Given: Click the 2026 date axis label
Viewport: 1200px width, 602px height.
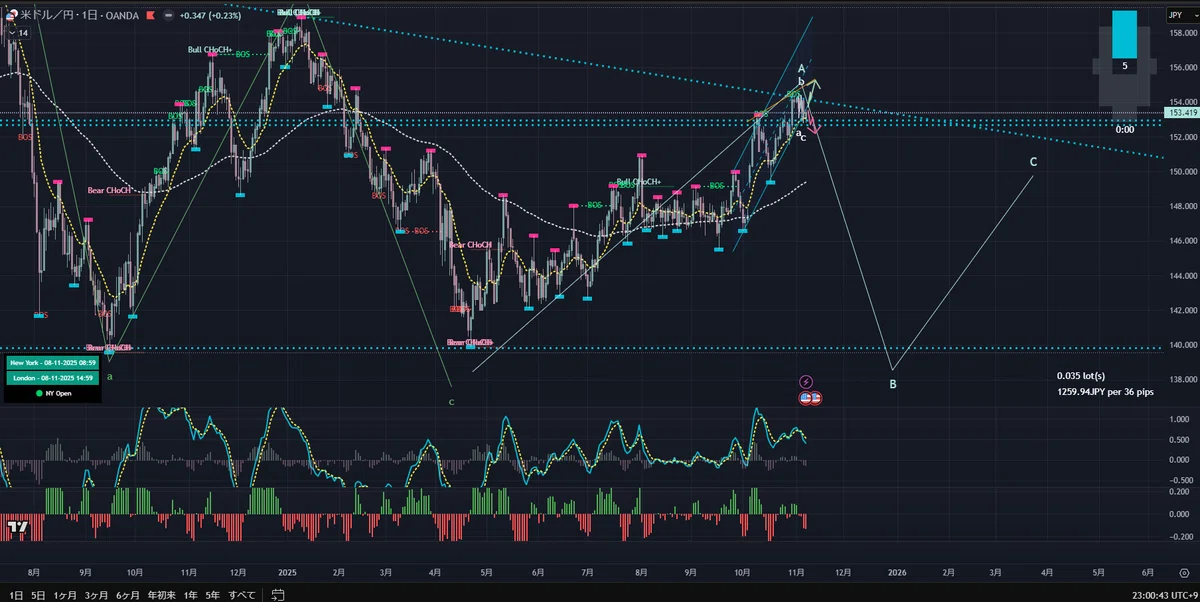Looking at the screenshot, I should click(897, 572).
